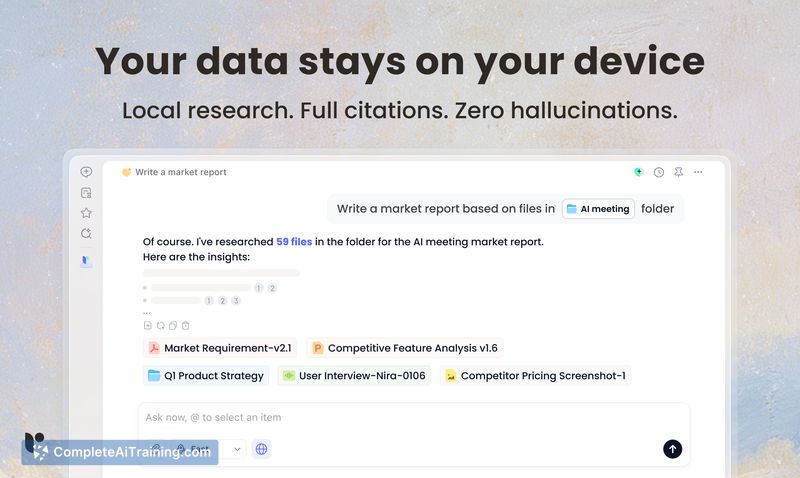Delete the response with trash icon
The height and width of the screenshot is (478, 800).
click(x=186, y=325)
